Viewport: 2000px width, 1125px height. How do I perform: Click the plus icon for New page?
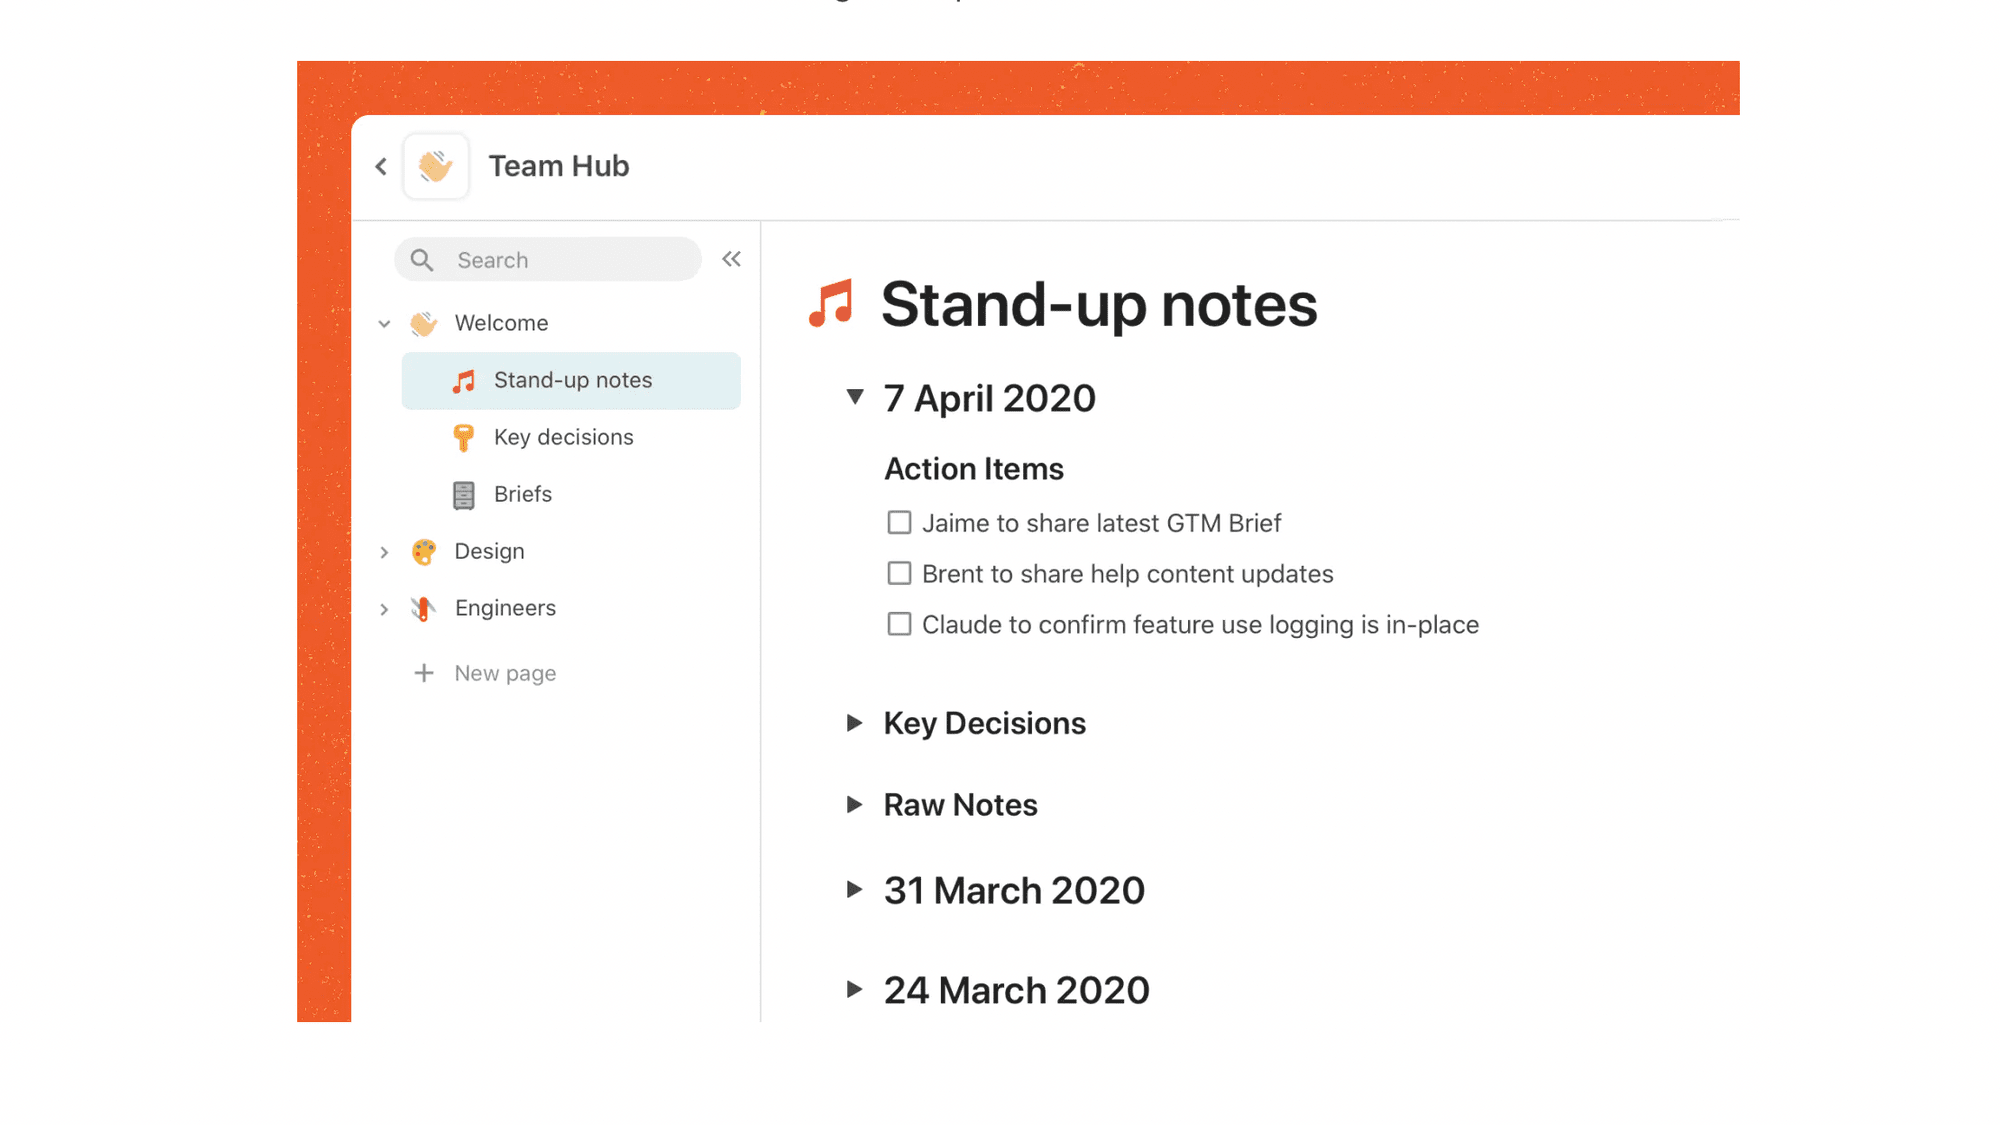tap(423, 673)
